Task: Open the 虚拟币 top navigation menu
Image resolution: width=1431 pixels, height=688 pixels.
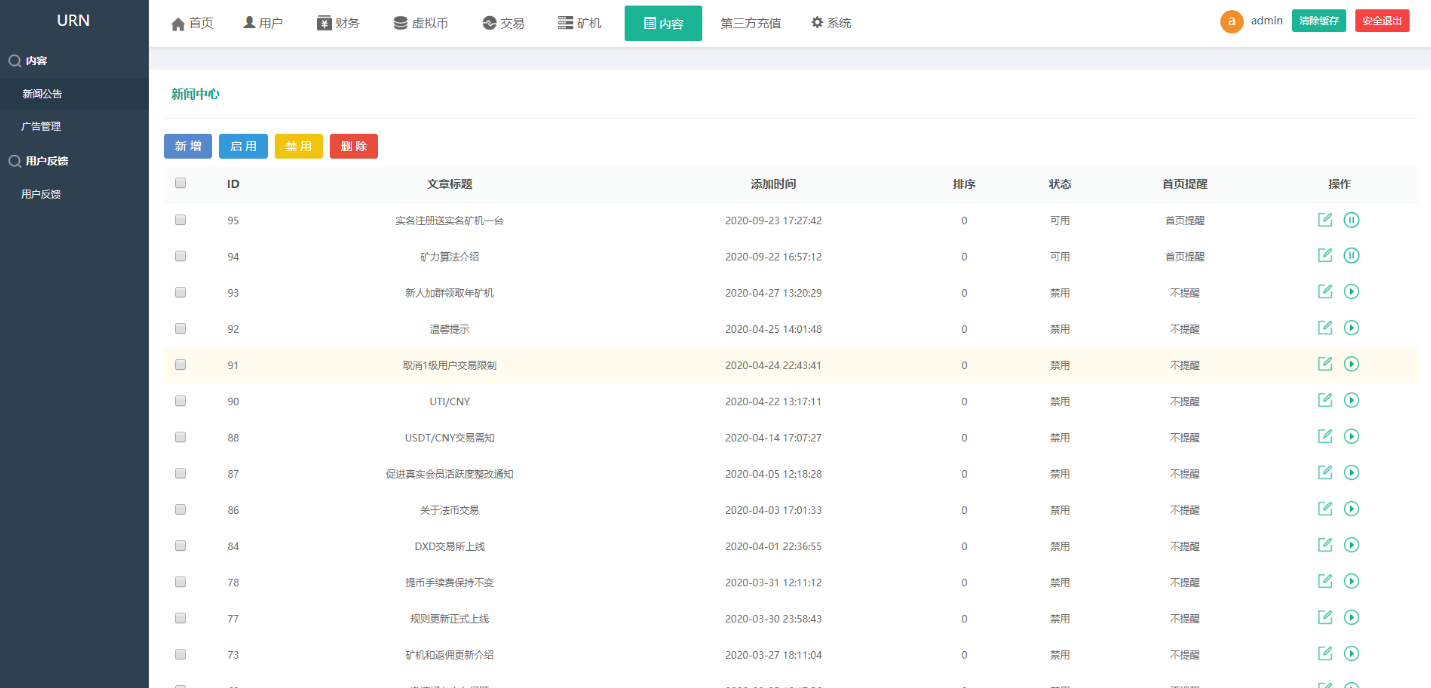Action: pos(420,23)
